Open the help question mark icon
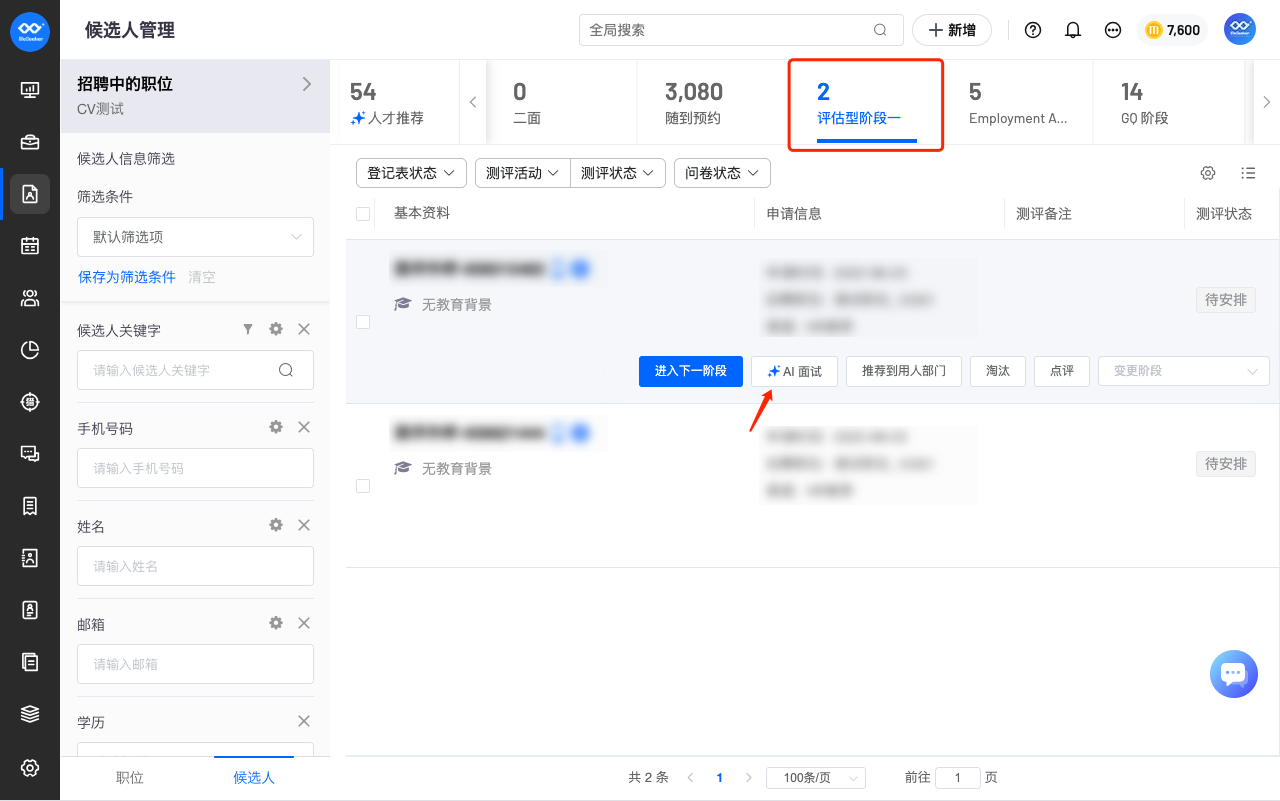 pyautogui.click(x=1033, y=30)
